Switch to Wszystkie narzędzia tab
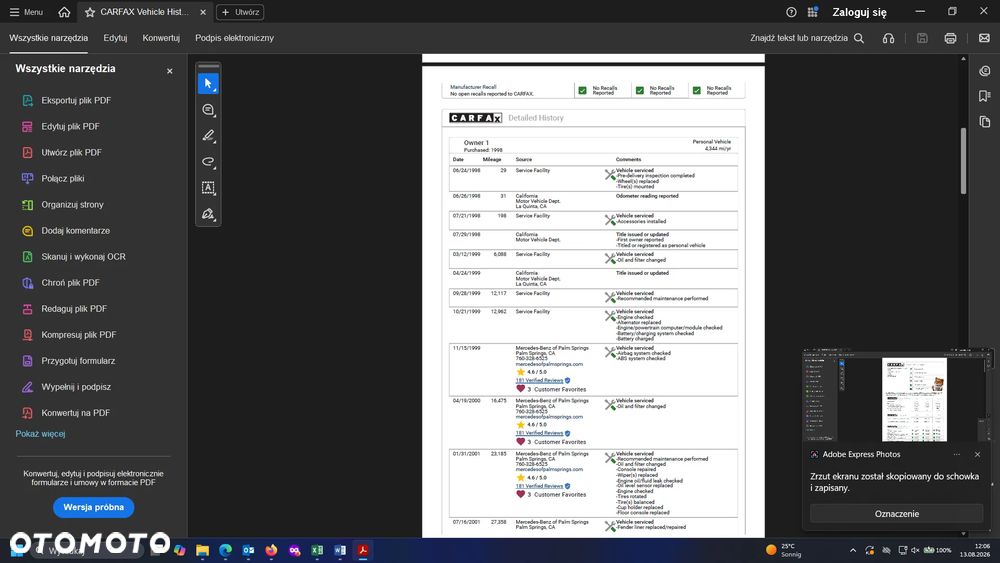1000x563 pixels. [48, 38]
